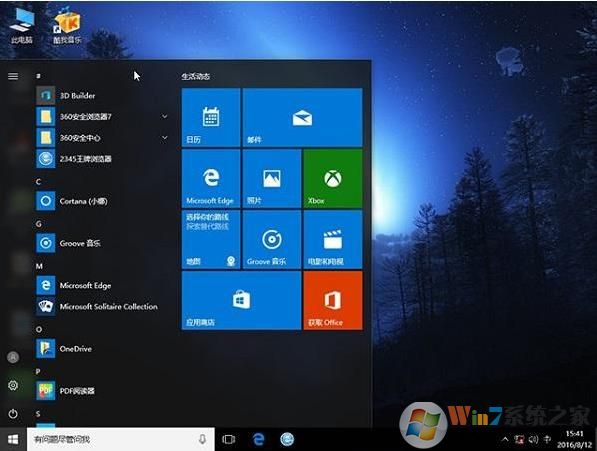Expand the 360安全中心 folder
The height and width of the screenshot is (451, 597).
(164, 137)
